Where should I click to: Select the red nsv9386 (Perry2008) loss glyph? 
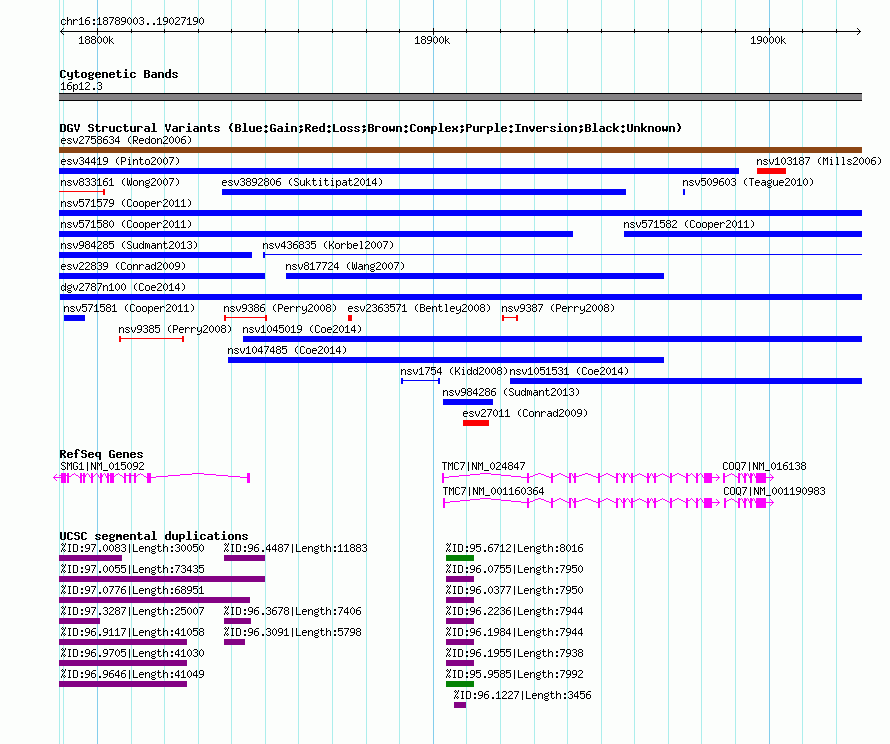[x=245, y=318]
